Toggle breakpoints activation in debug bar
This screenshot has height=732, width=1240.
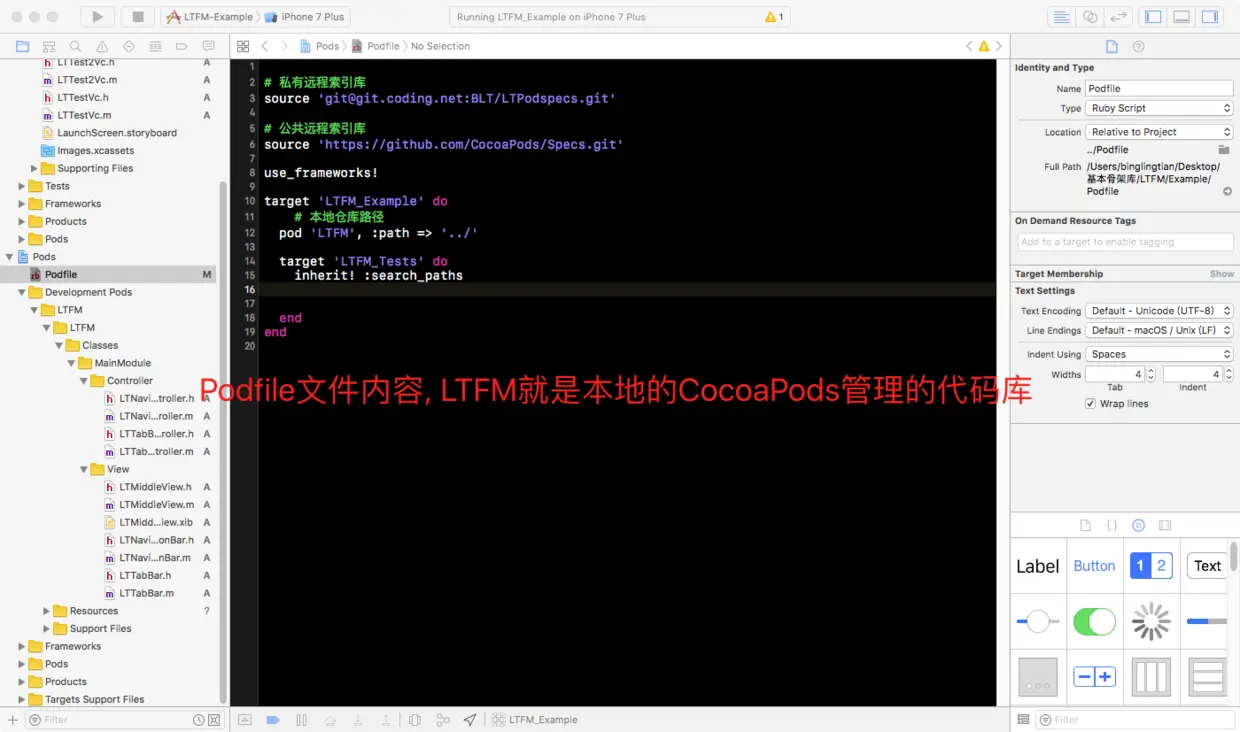click(272, 720)
